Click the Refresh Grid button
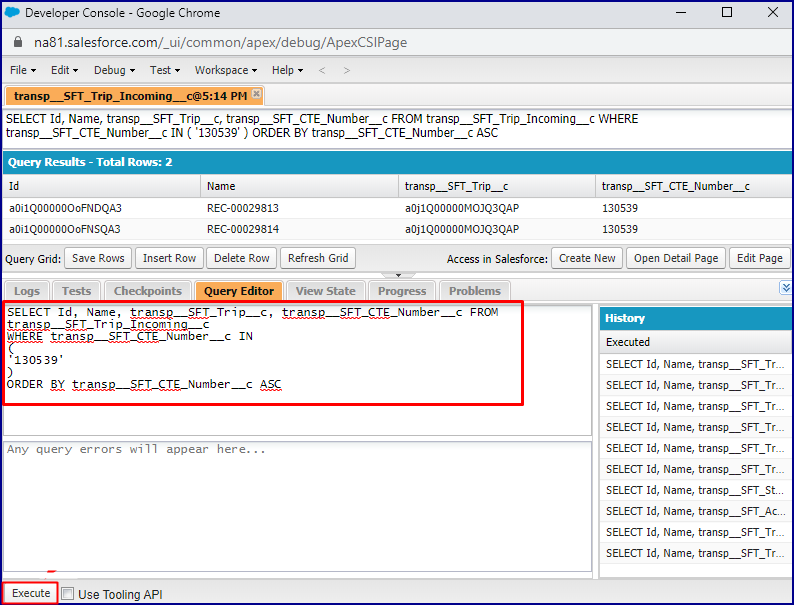The height and width of the screenshot is (605, 794). [318, 258]
